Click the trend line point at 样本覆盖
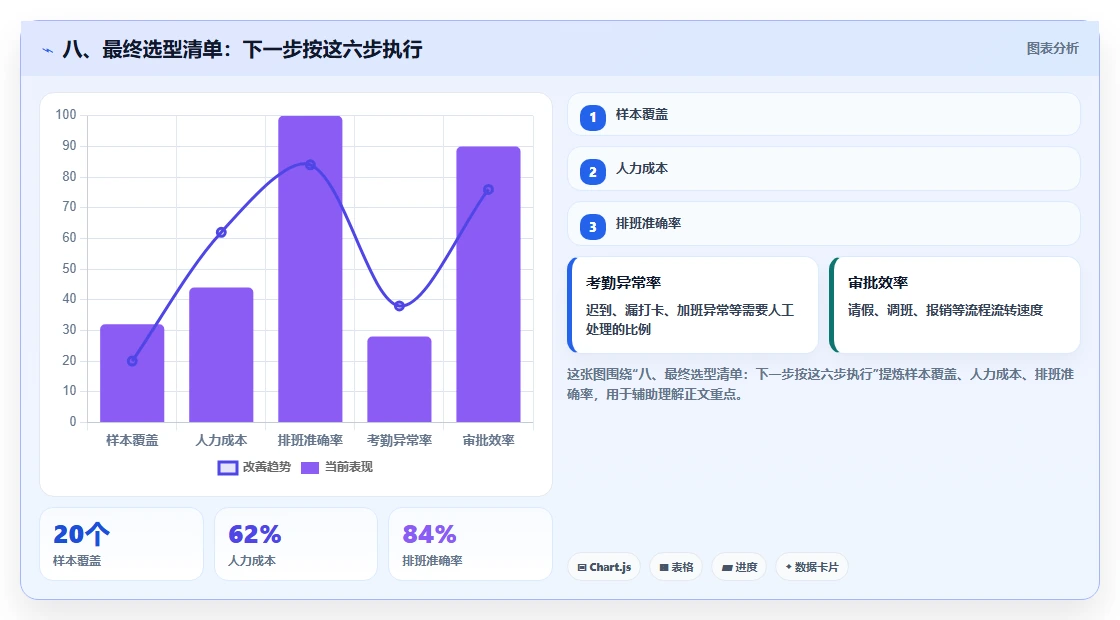This screenshot has height=620, width=1120. (132, 361)
